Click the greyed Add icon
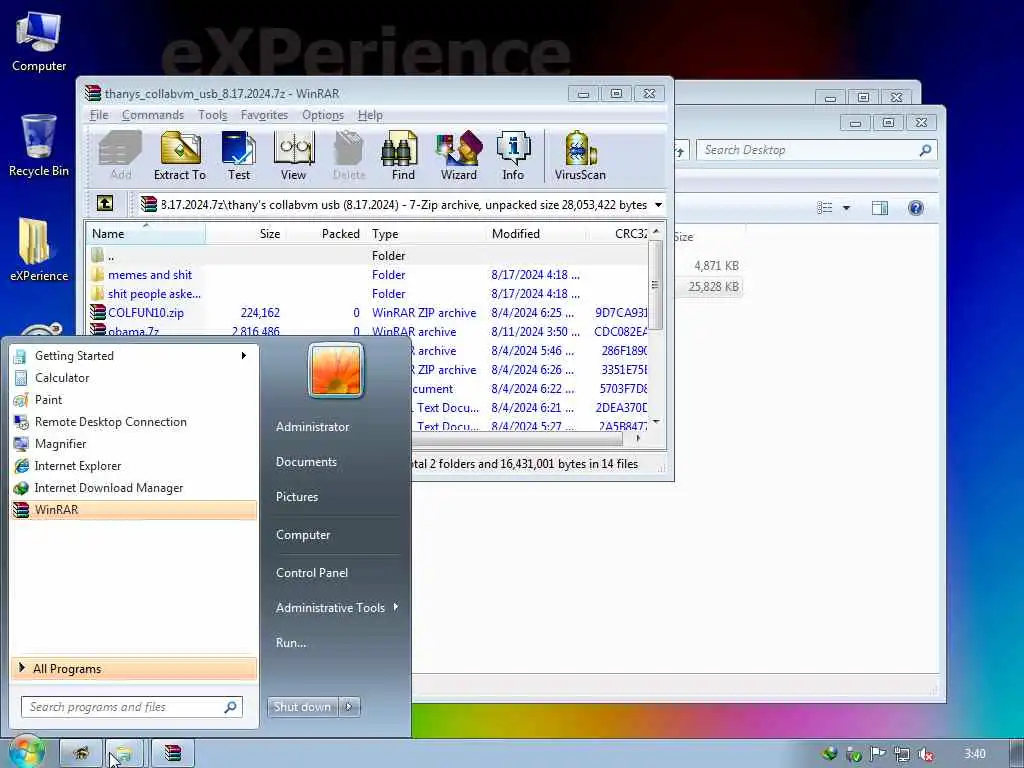The width and height of the screenshot is (1024, 768). pos(120,155)
